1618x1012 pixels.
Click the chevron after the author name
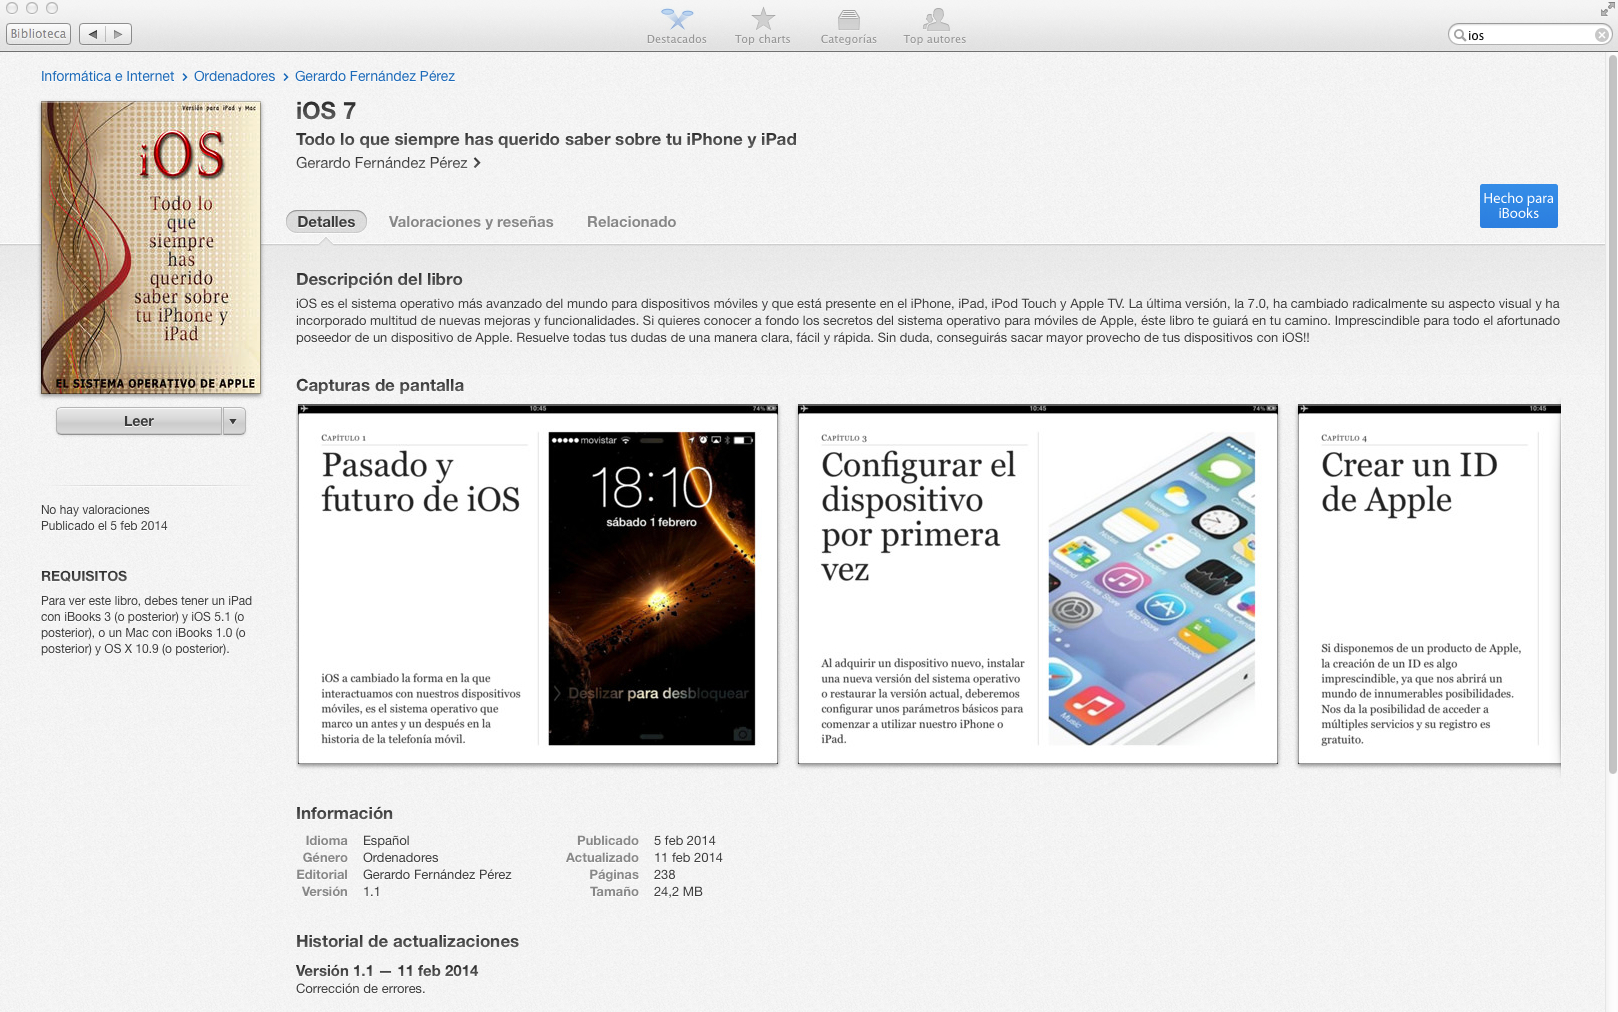pos(477,163)
